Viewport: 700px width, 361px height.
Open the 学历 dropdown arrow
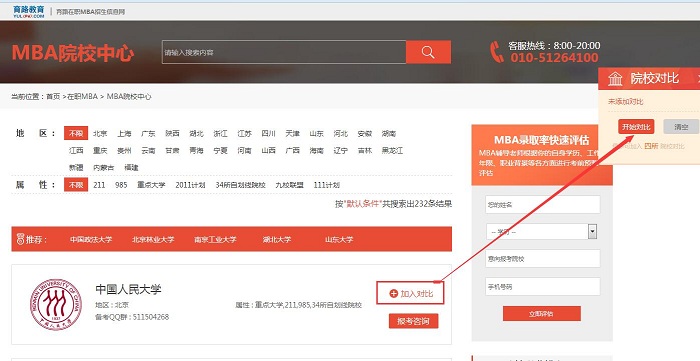click(x=592, y=232)
